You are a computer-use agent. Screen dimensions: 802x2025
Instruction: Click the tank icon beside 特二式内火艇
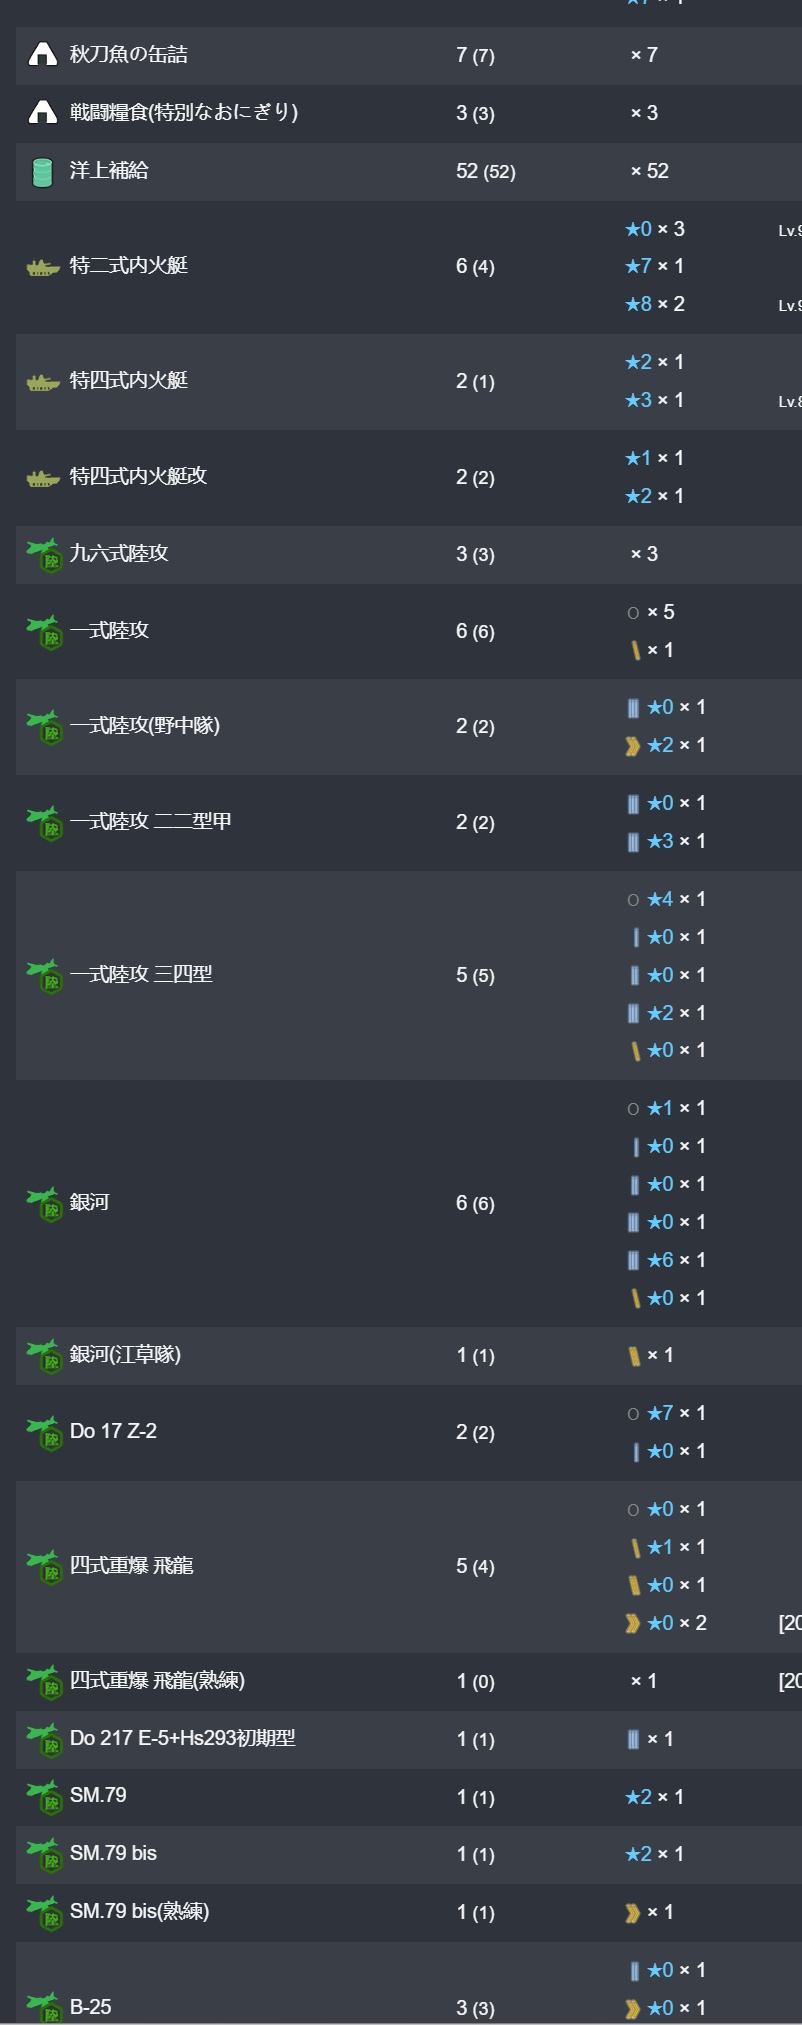point(42,267)
